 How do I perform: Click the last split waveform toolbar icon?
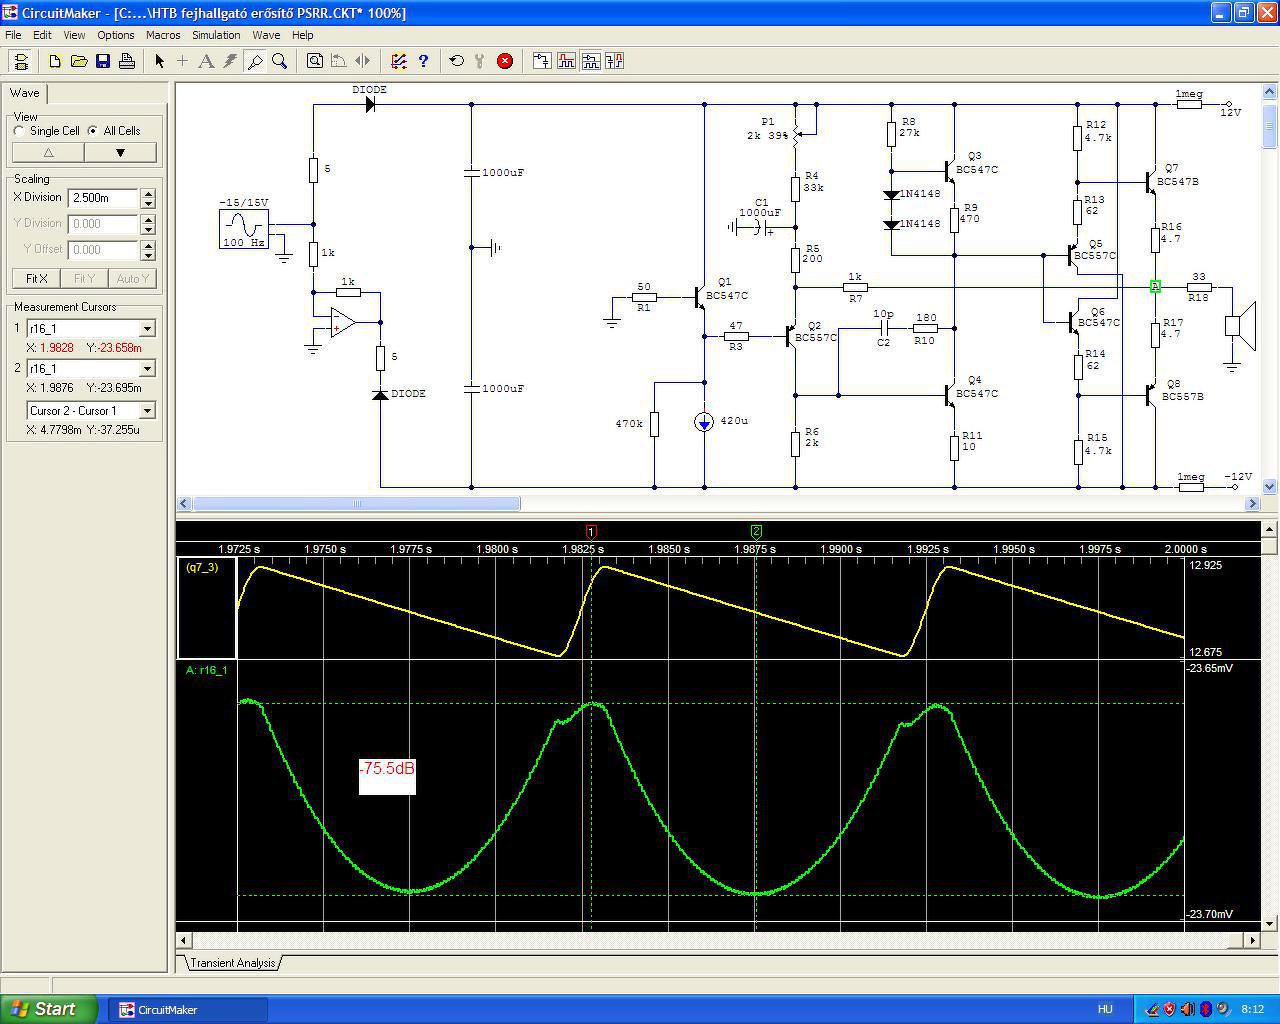pyautogui.click(x=614, y=61)
